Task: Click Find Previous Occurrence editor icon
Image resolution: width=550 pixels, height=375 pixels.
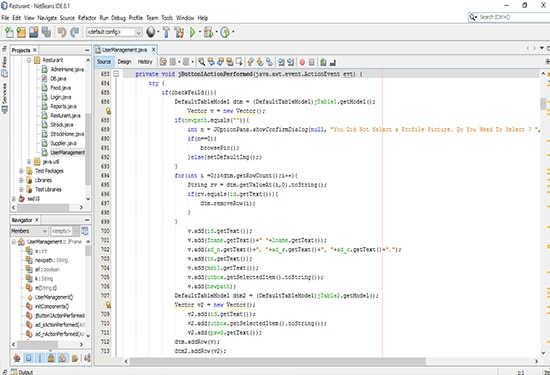Action: pyautogui.click(x=211, y=62)
